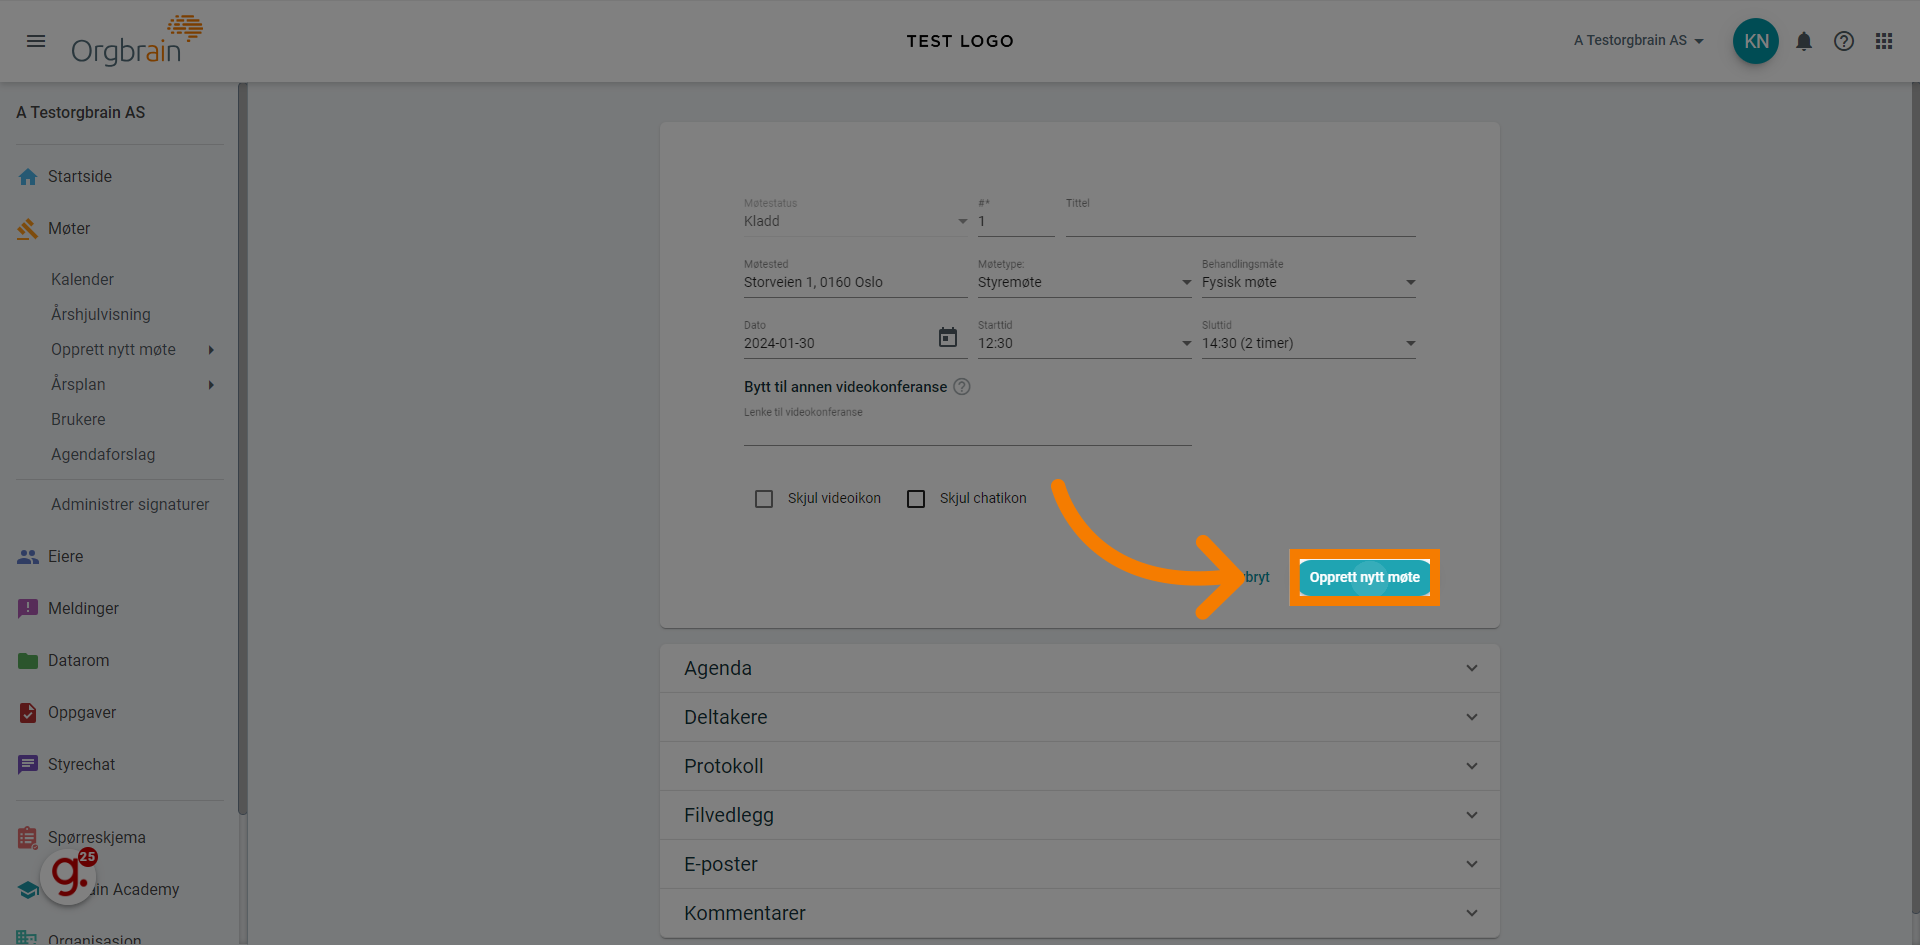Open Administrer signaturer in sidebar
Viewport: 1920px width, 945px height.
pos(130,504)
